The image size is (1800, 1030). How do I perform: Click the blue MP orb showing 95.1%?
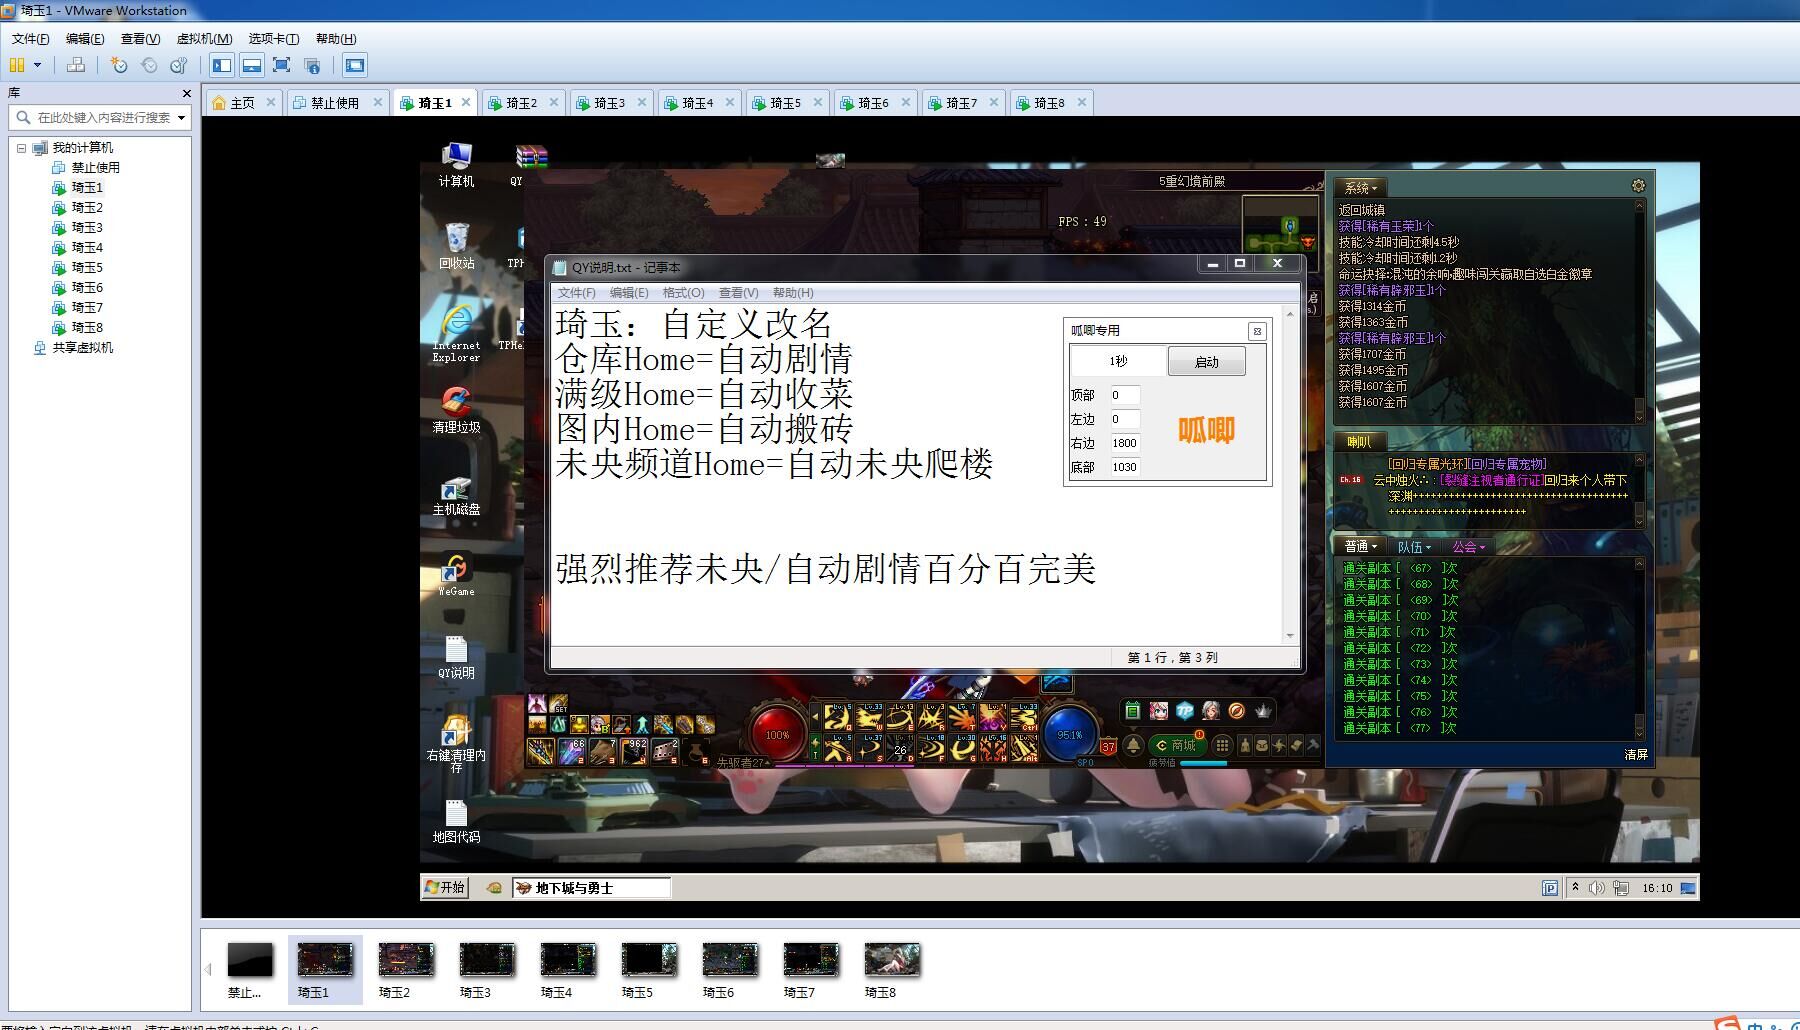1069,735
